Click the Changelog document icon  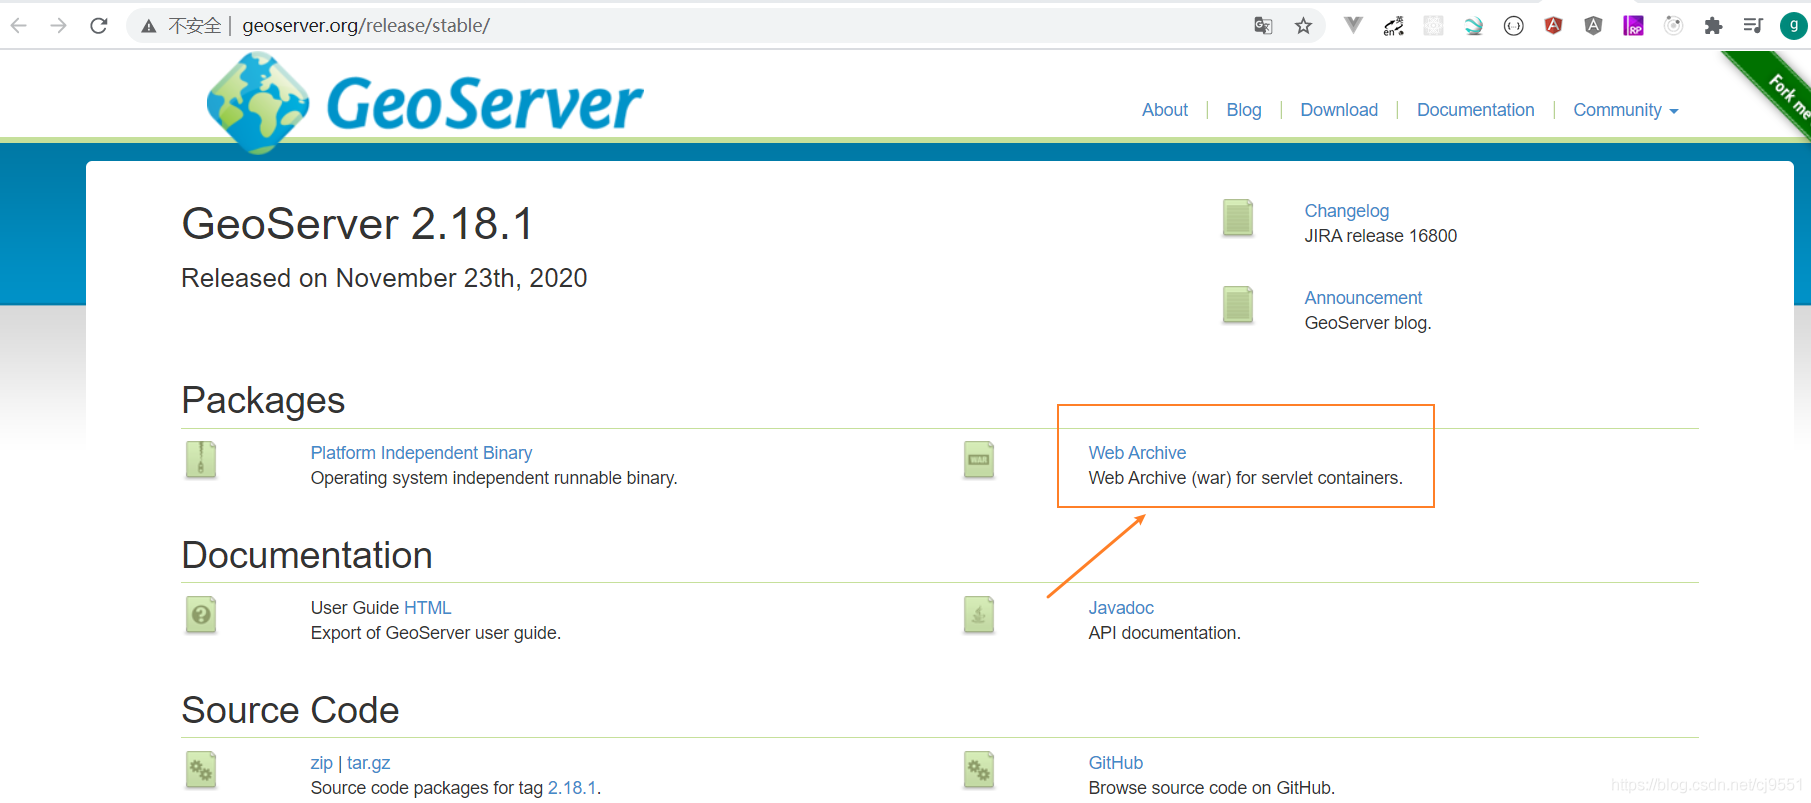1238,218
